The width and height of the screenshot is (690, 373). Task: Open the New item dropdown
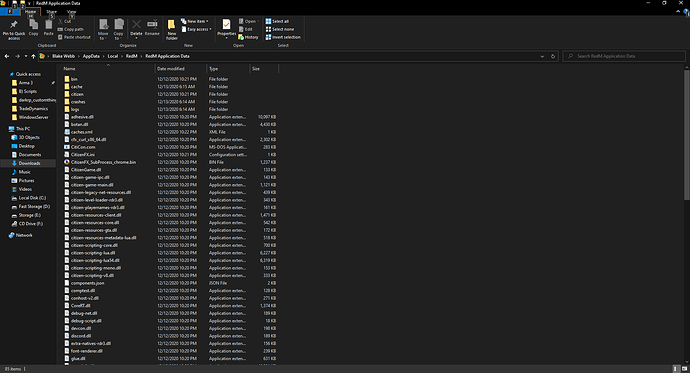(195, 21)
